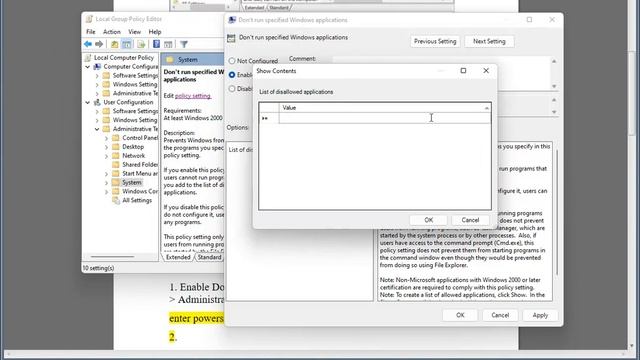
Task: Open the File menu
Action: click(91, 31)
